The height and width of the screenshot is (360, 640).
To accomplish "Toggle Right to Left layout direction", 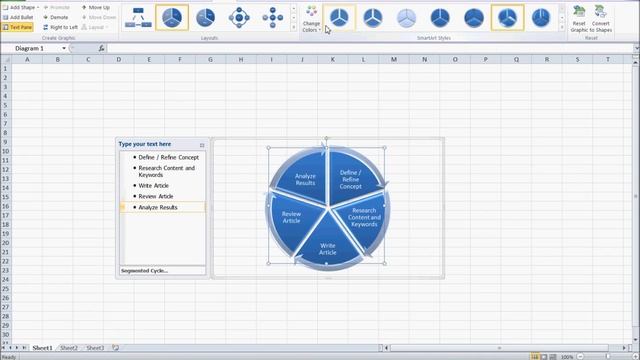I will pos(60,27).
